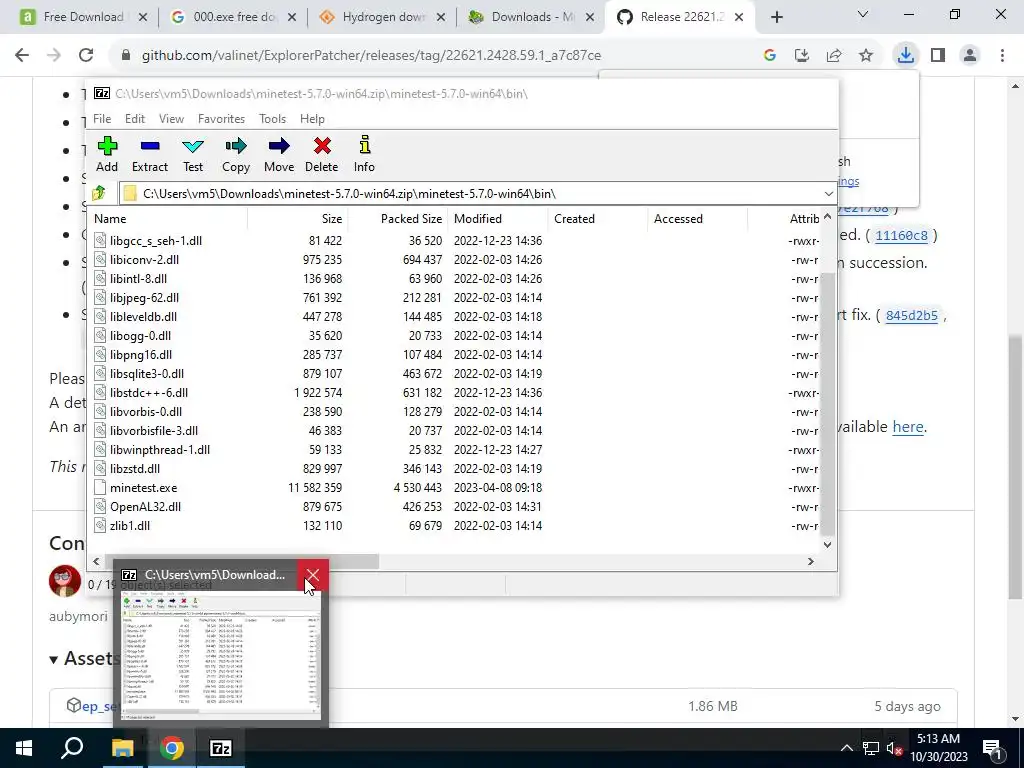Viewport: 1024px width, 768px height.
Task: Open the Tools menu in 7-Zip
Action: point(272,119)
